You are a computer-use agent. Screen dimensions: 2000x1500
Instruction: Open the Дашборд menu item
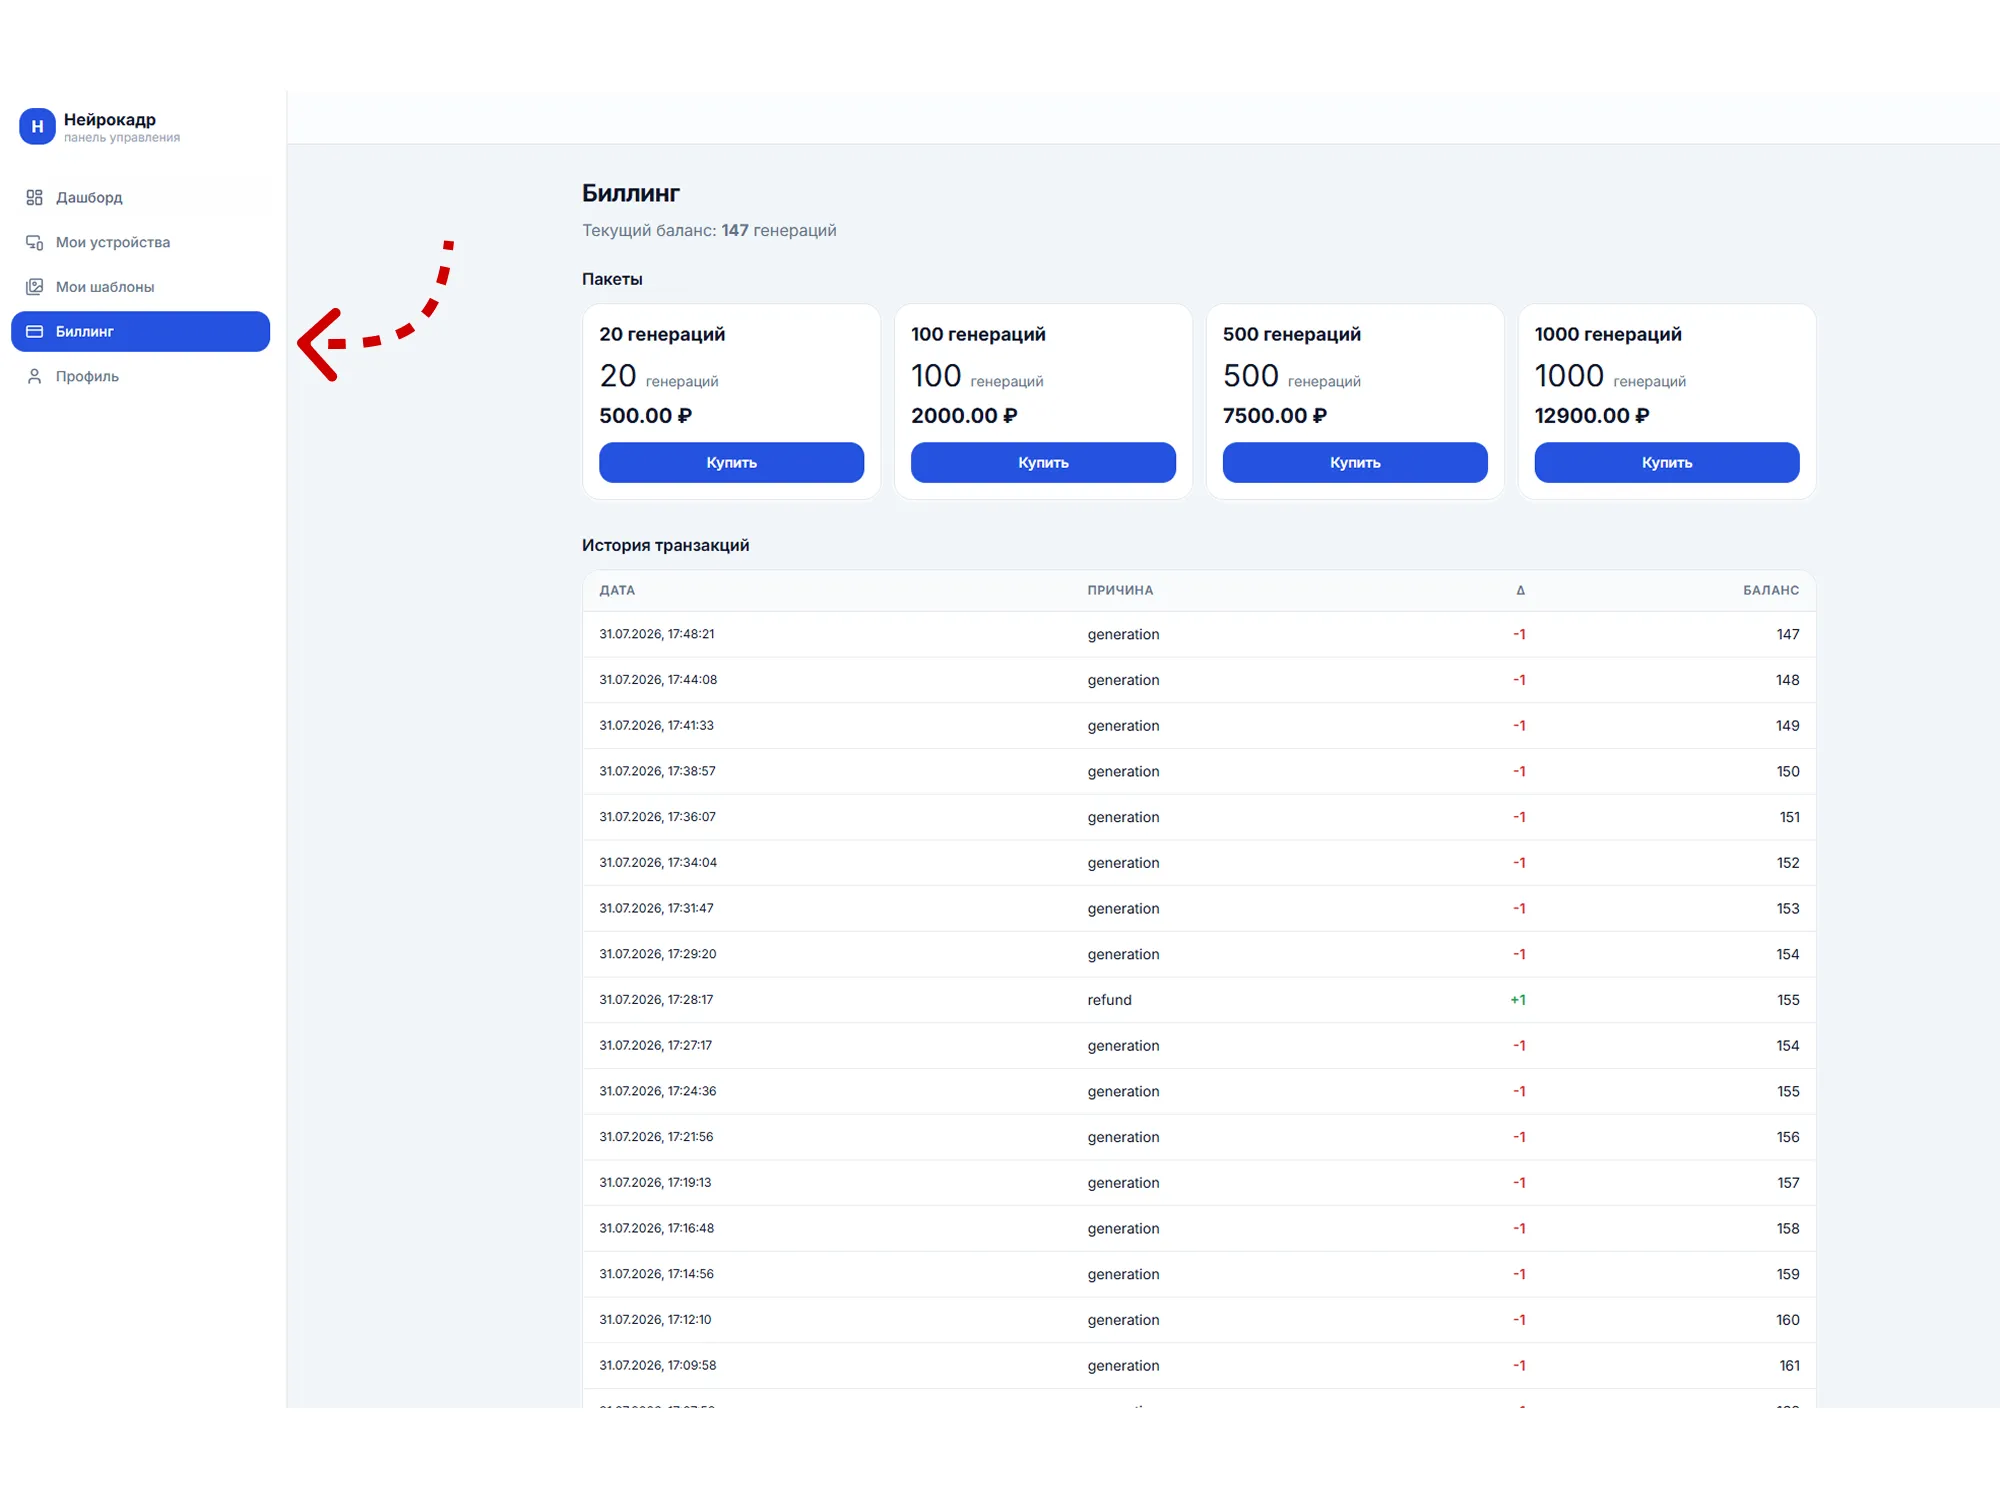tap(140, 198)
